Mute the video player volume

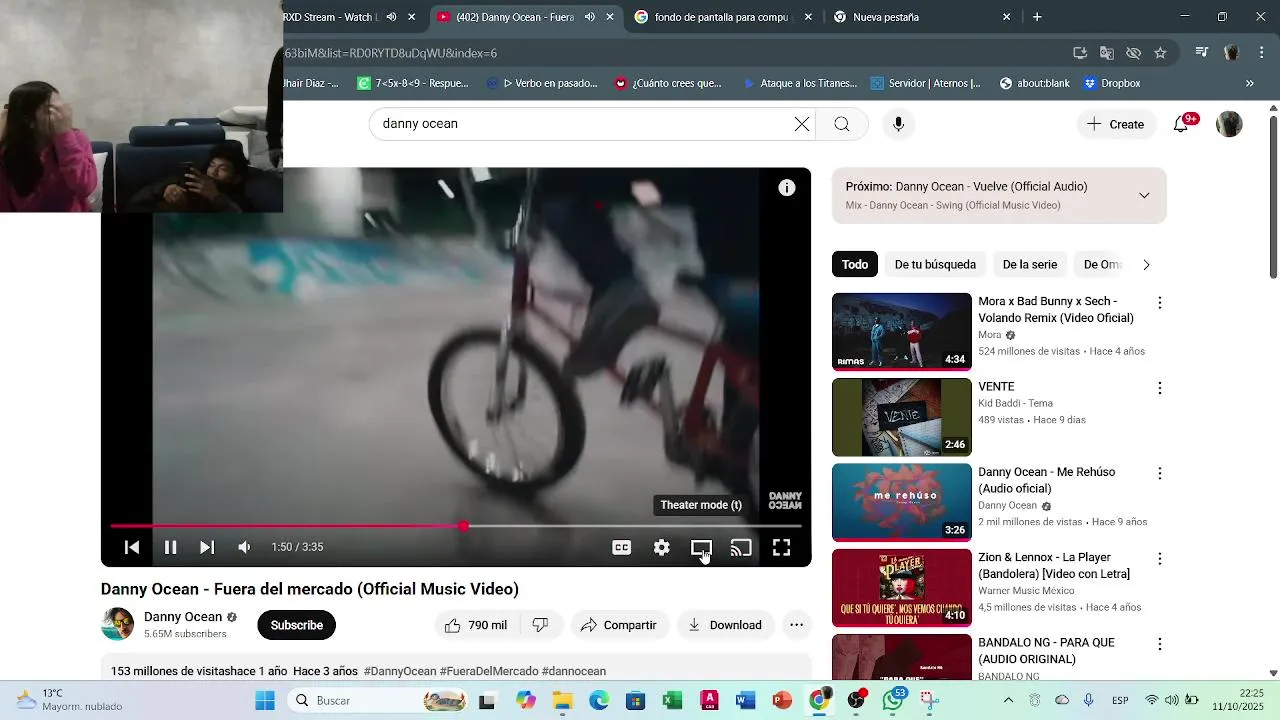point(244,547)
